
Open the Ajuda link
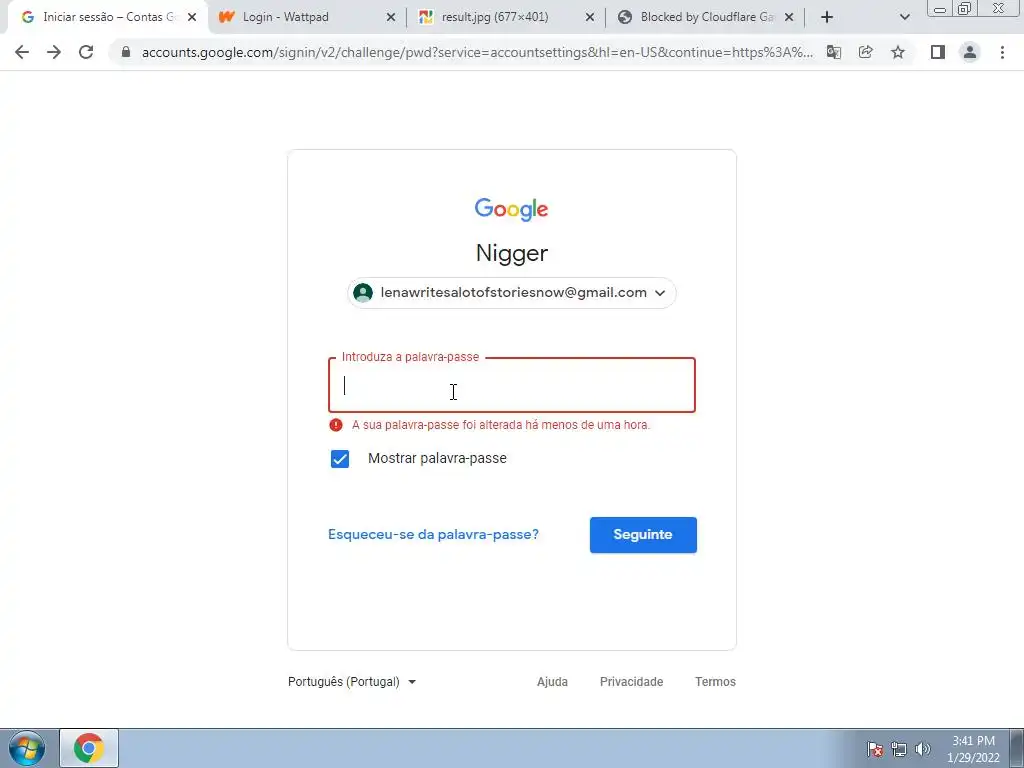[x=552, y=682]
